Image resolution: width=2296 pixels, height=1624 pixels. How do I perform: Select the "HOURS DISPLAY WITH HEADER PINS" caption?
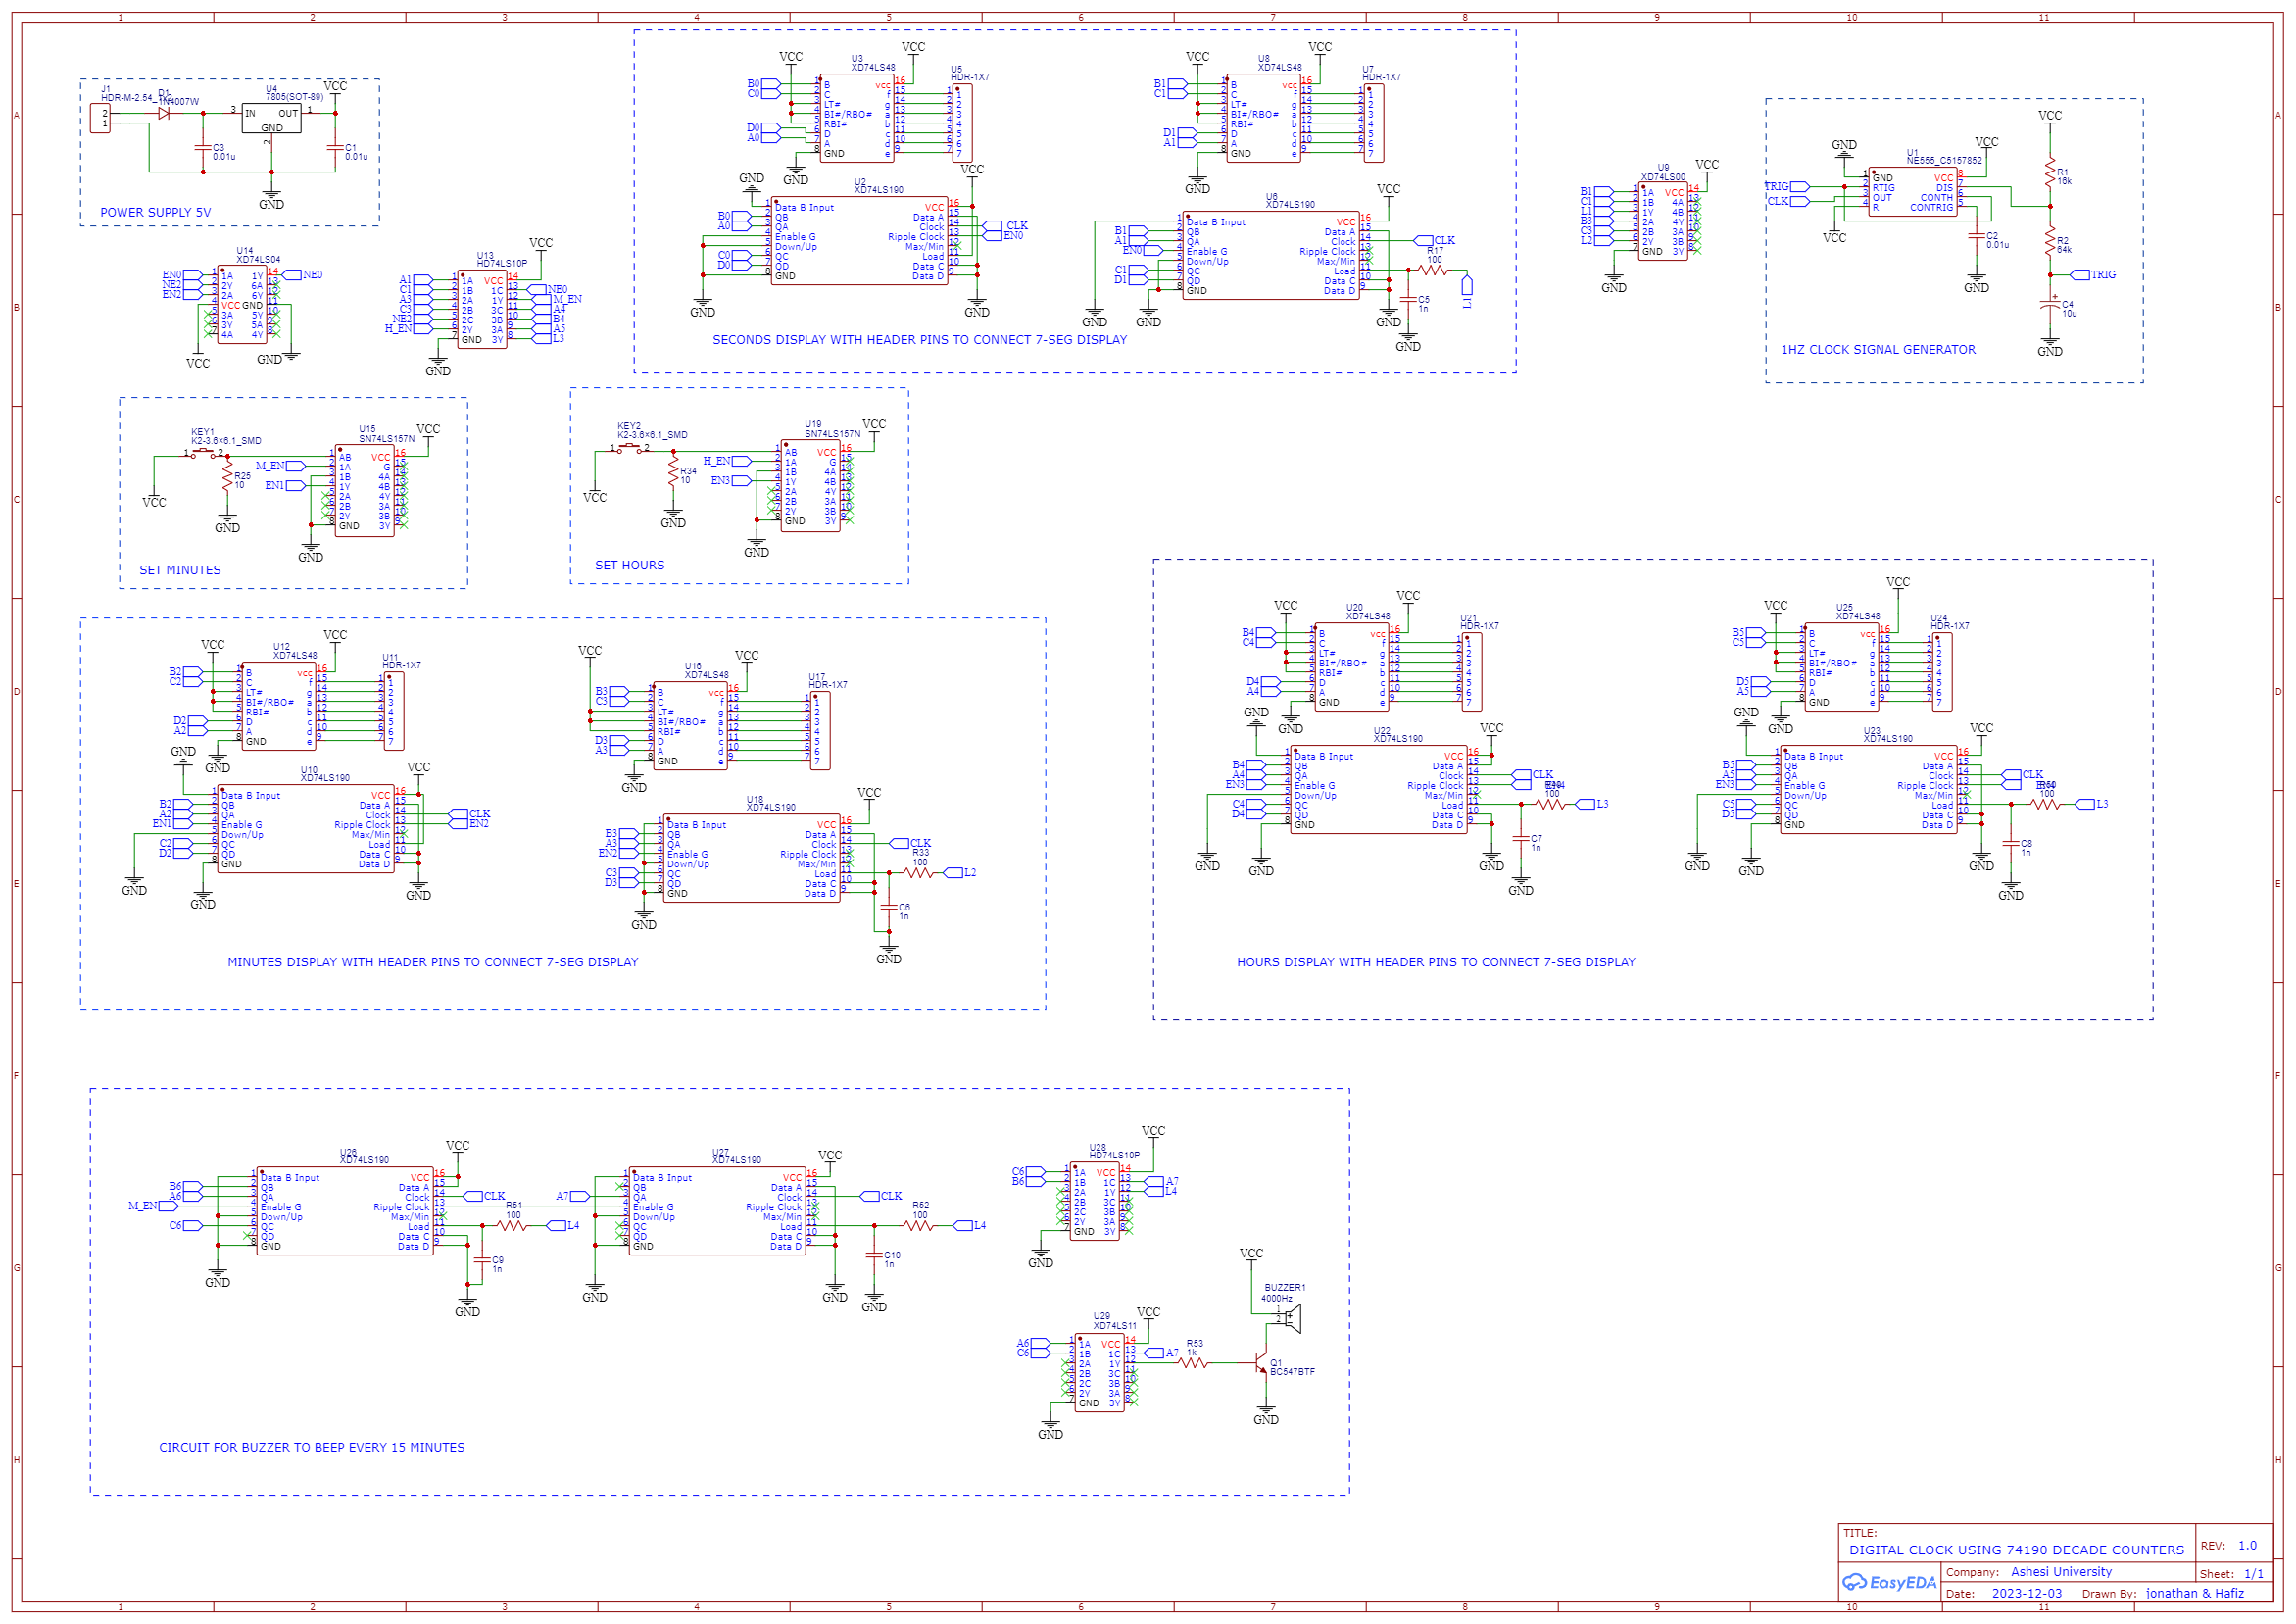click(1436, 962)
